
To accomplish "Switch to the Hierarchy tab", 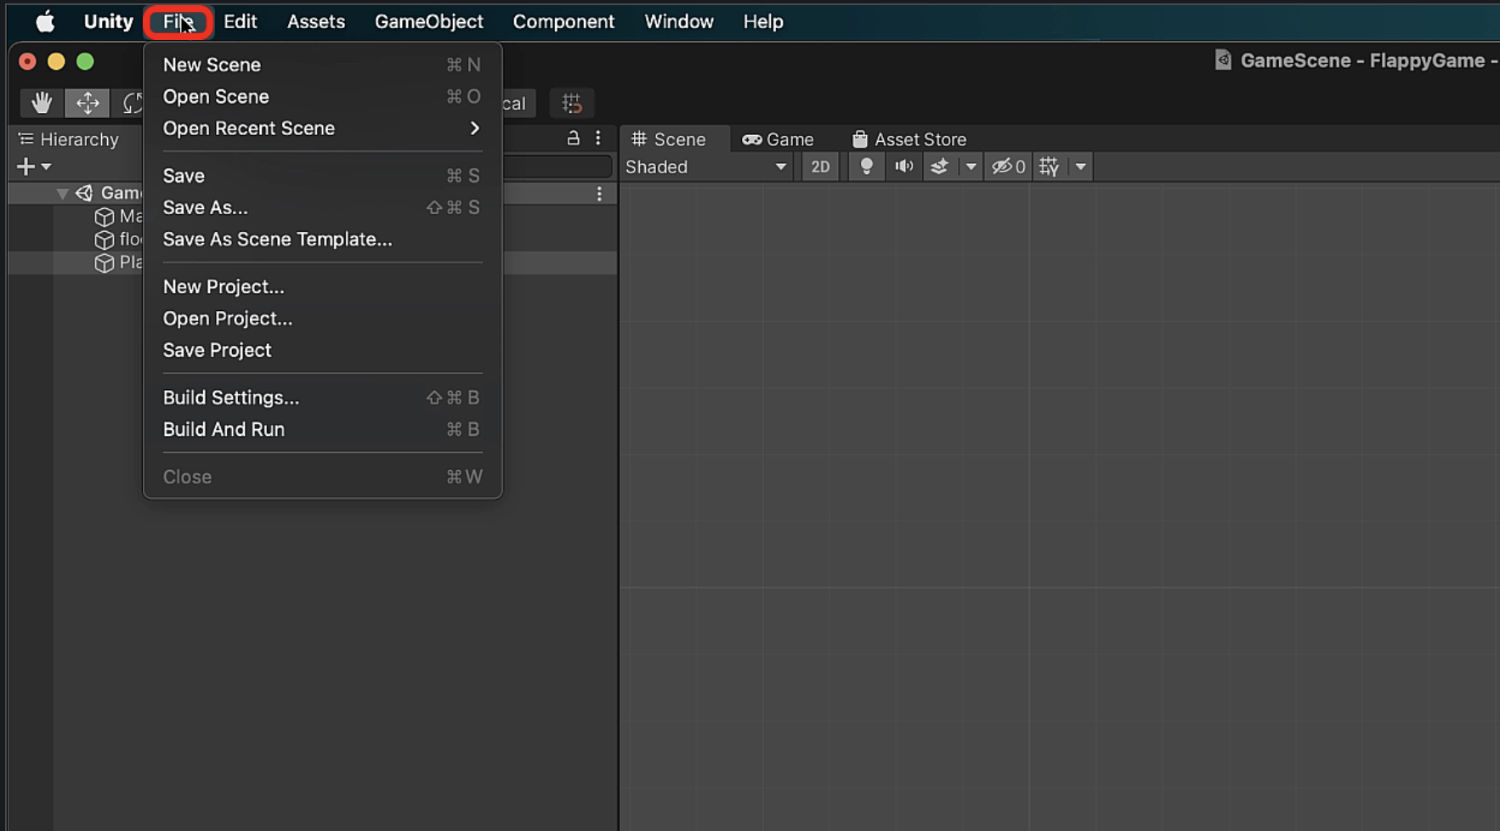I will coord(69,139).
